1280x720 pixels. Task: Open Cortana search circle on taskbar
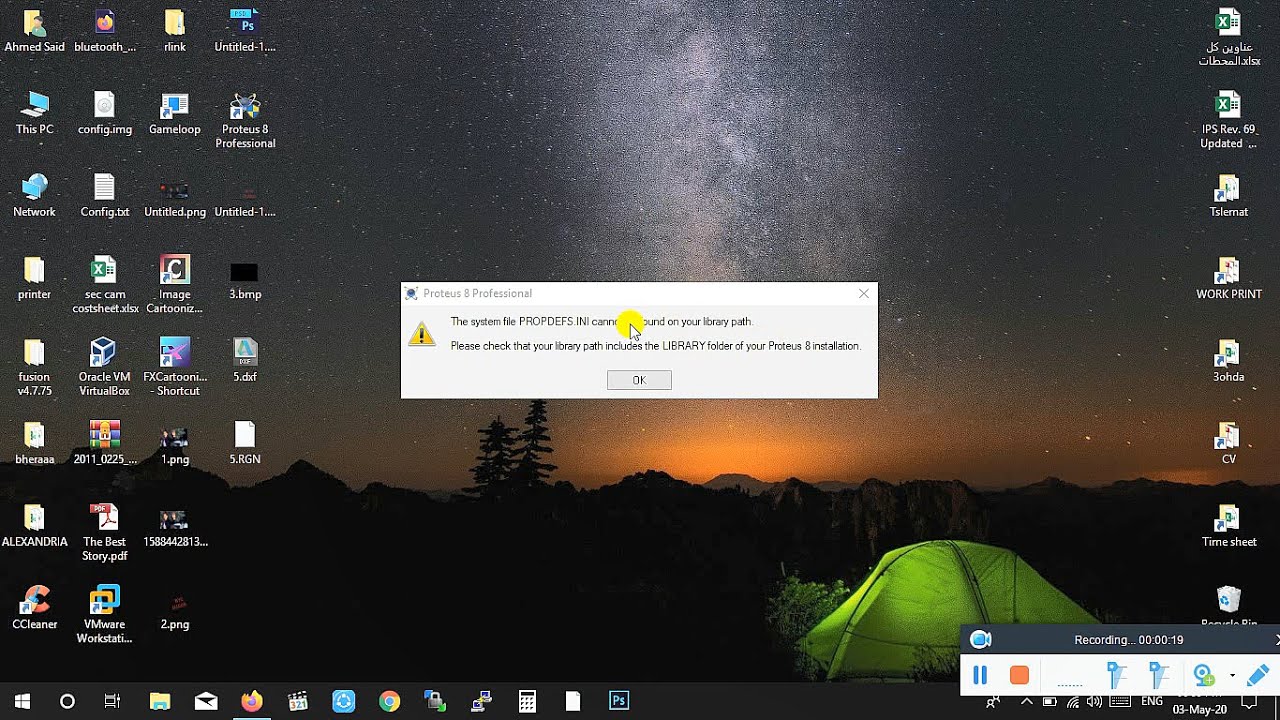[67, 701]
